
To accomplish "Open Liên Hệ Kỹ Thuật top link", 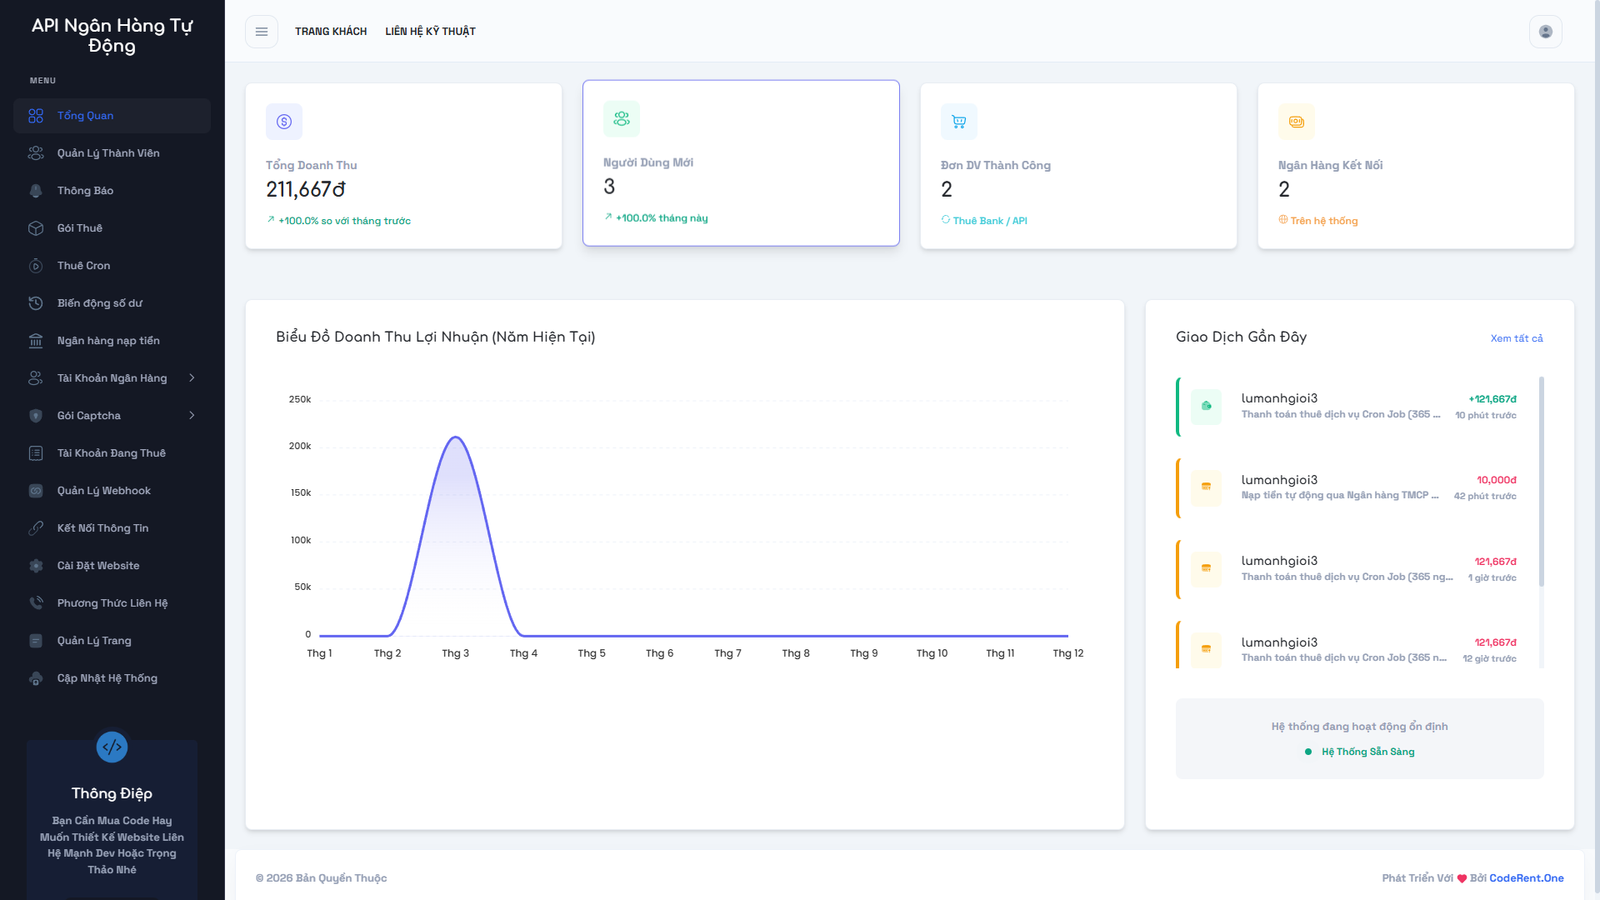I will point(430,32).
